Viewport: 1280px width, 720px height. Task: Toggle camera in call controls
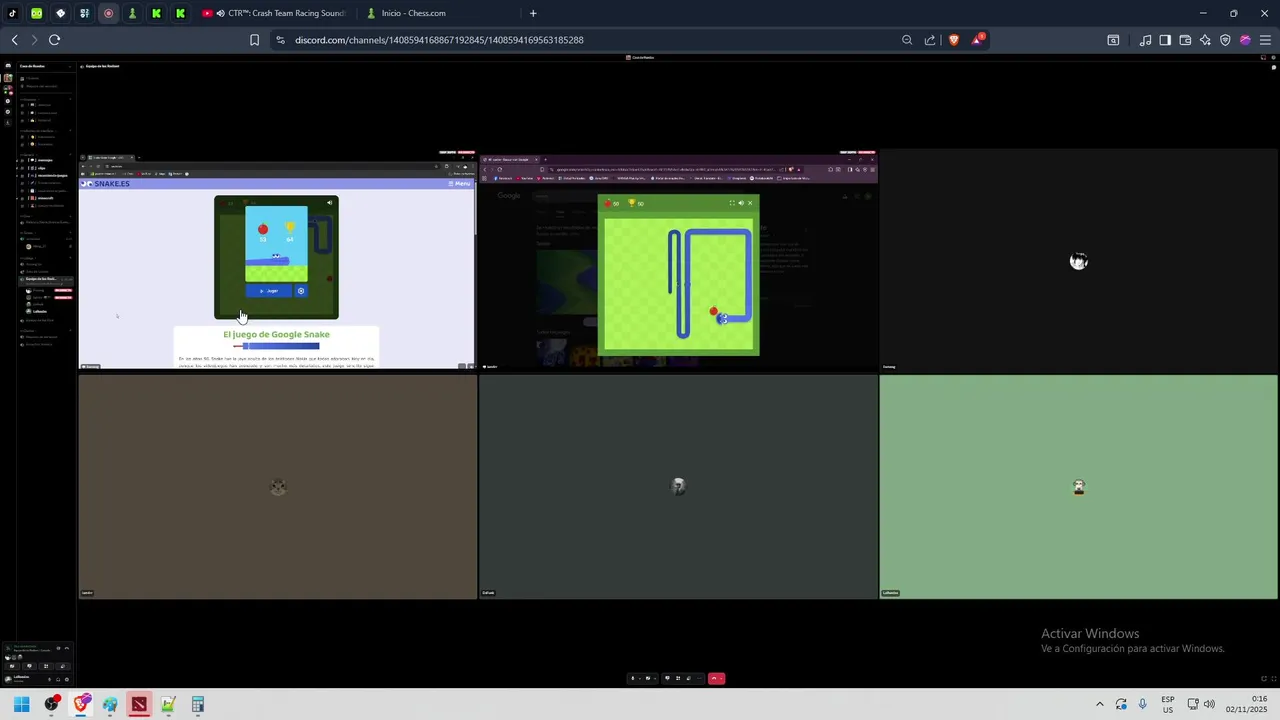[648, 678]
